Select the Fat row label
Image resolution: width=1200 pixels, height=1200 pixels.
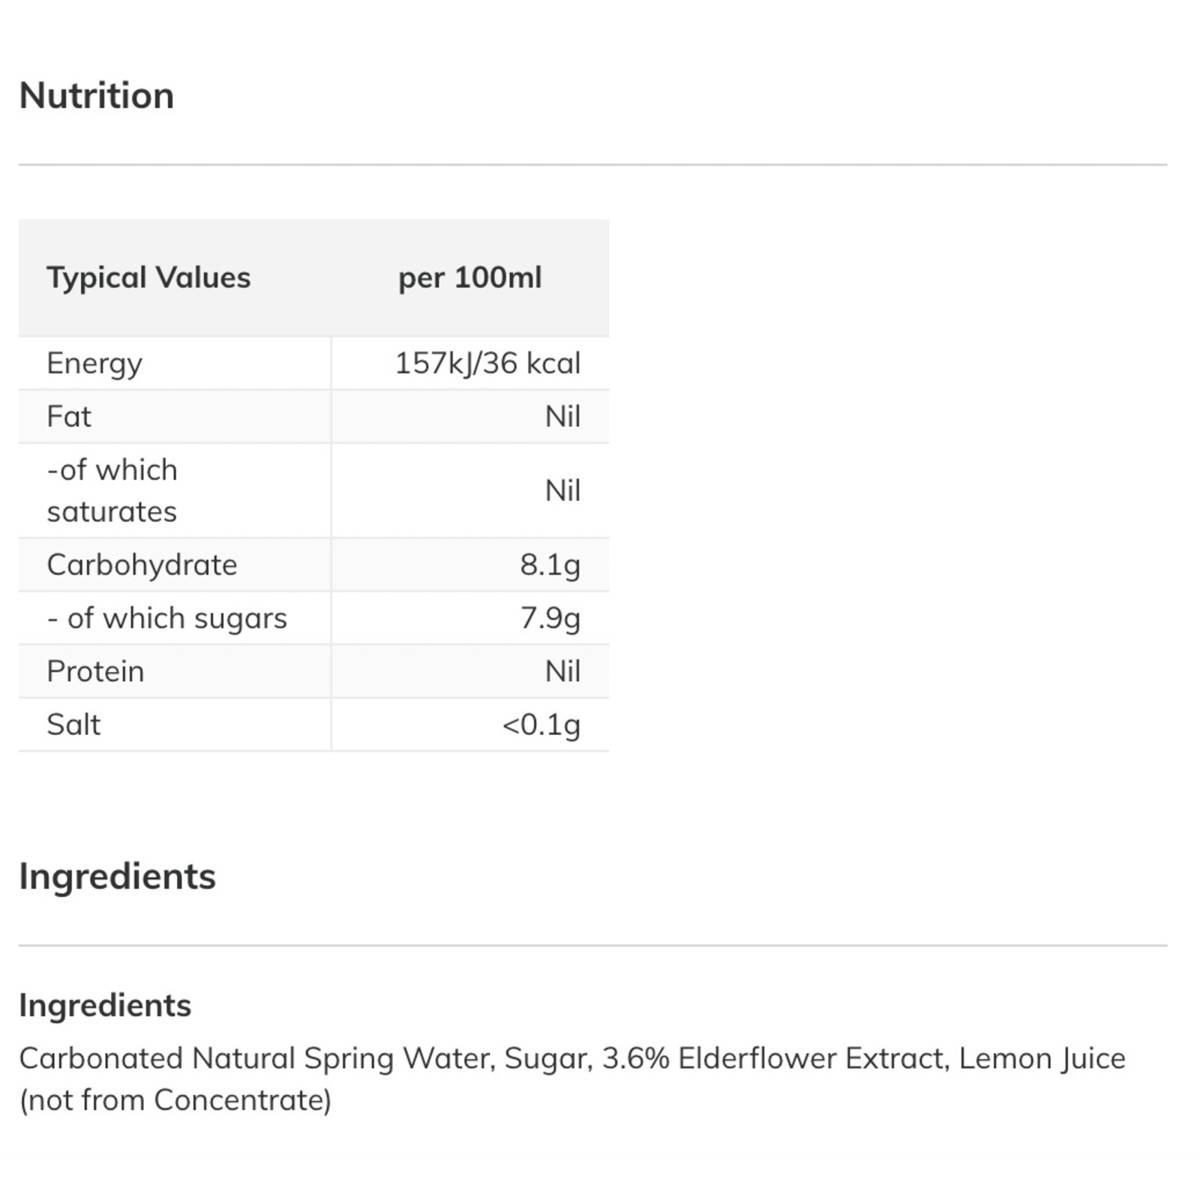pyautogui.click(x=69, y=416)
